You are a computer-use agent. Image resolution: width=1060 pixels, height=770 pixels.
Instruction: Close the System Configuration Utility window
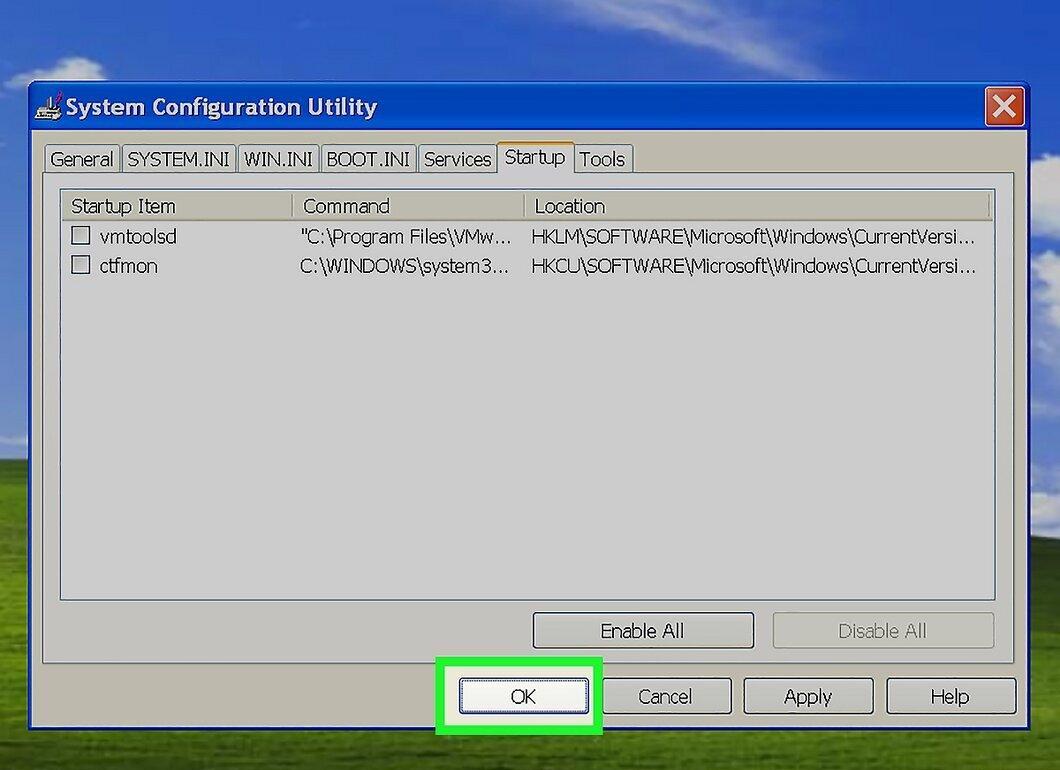[x=1004, y=106]
